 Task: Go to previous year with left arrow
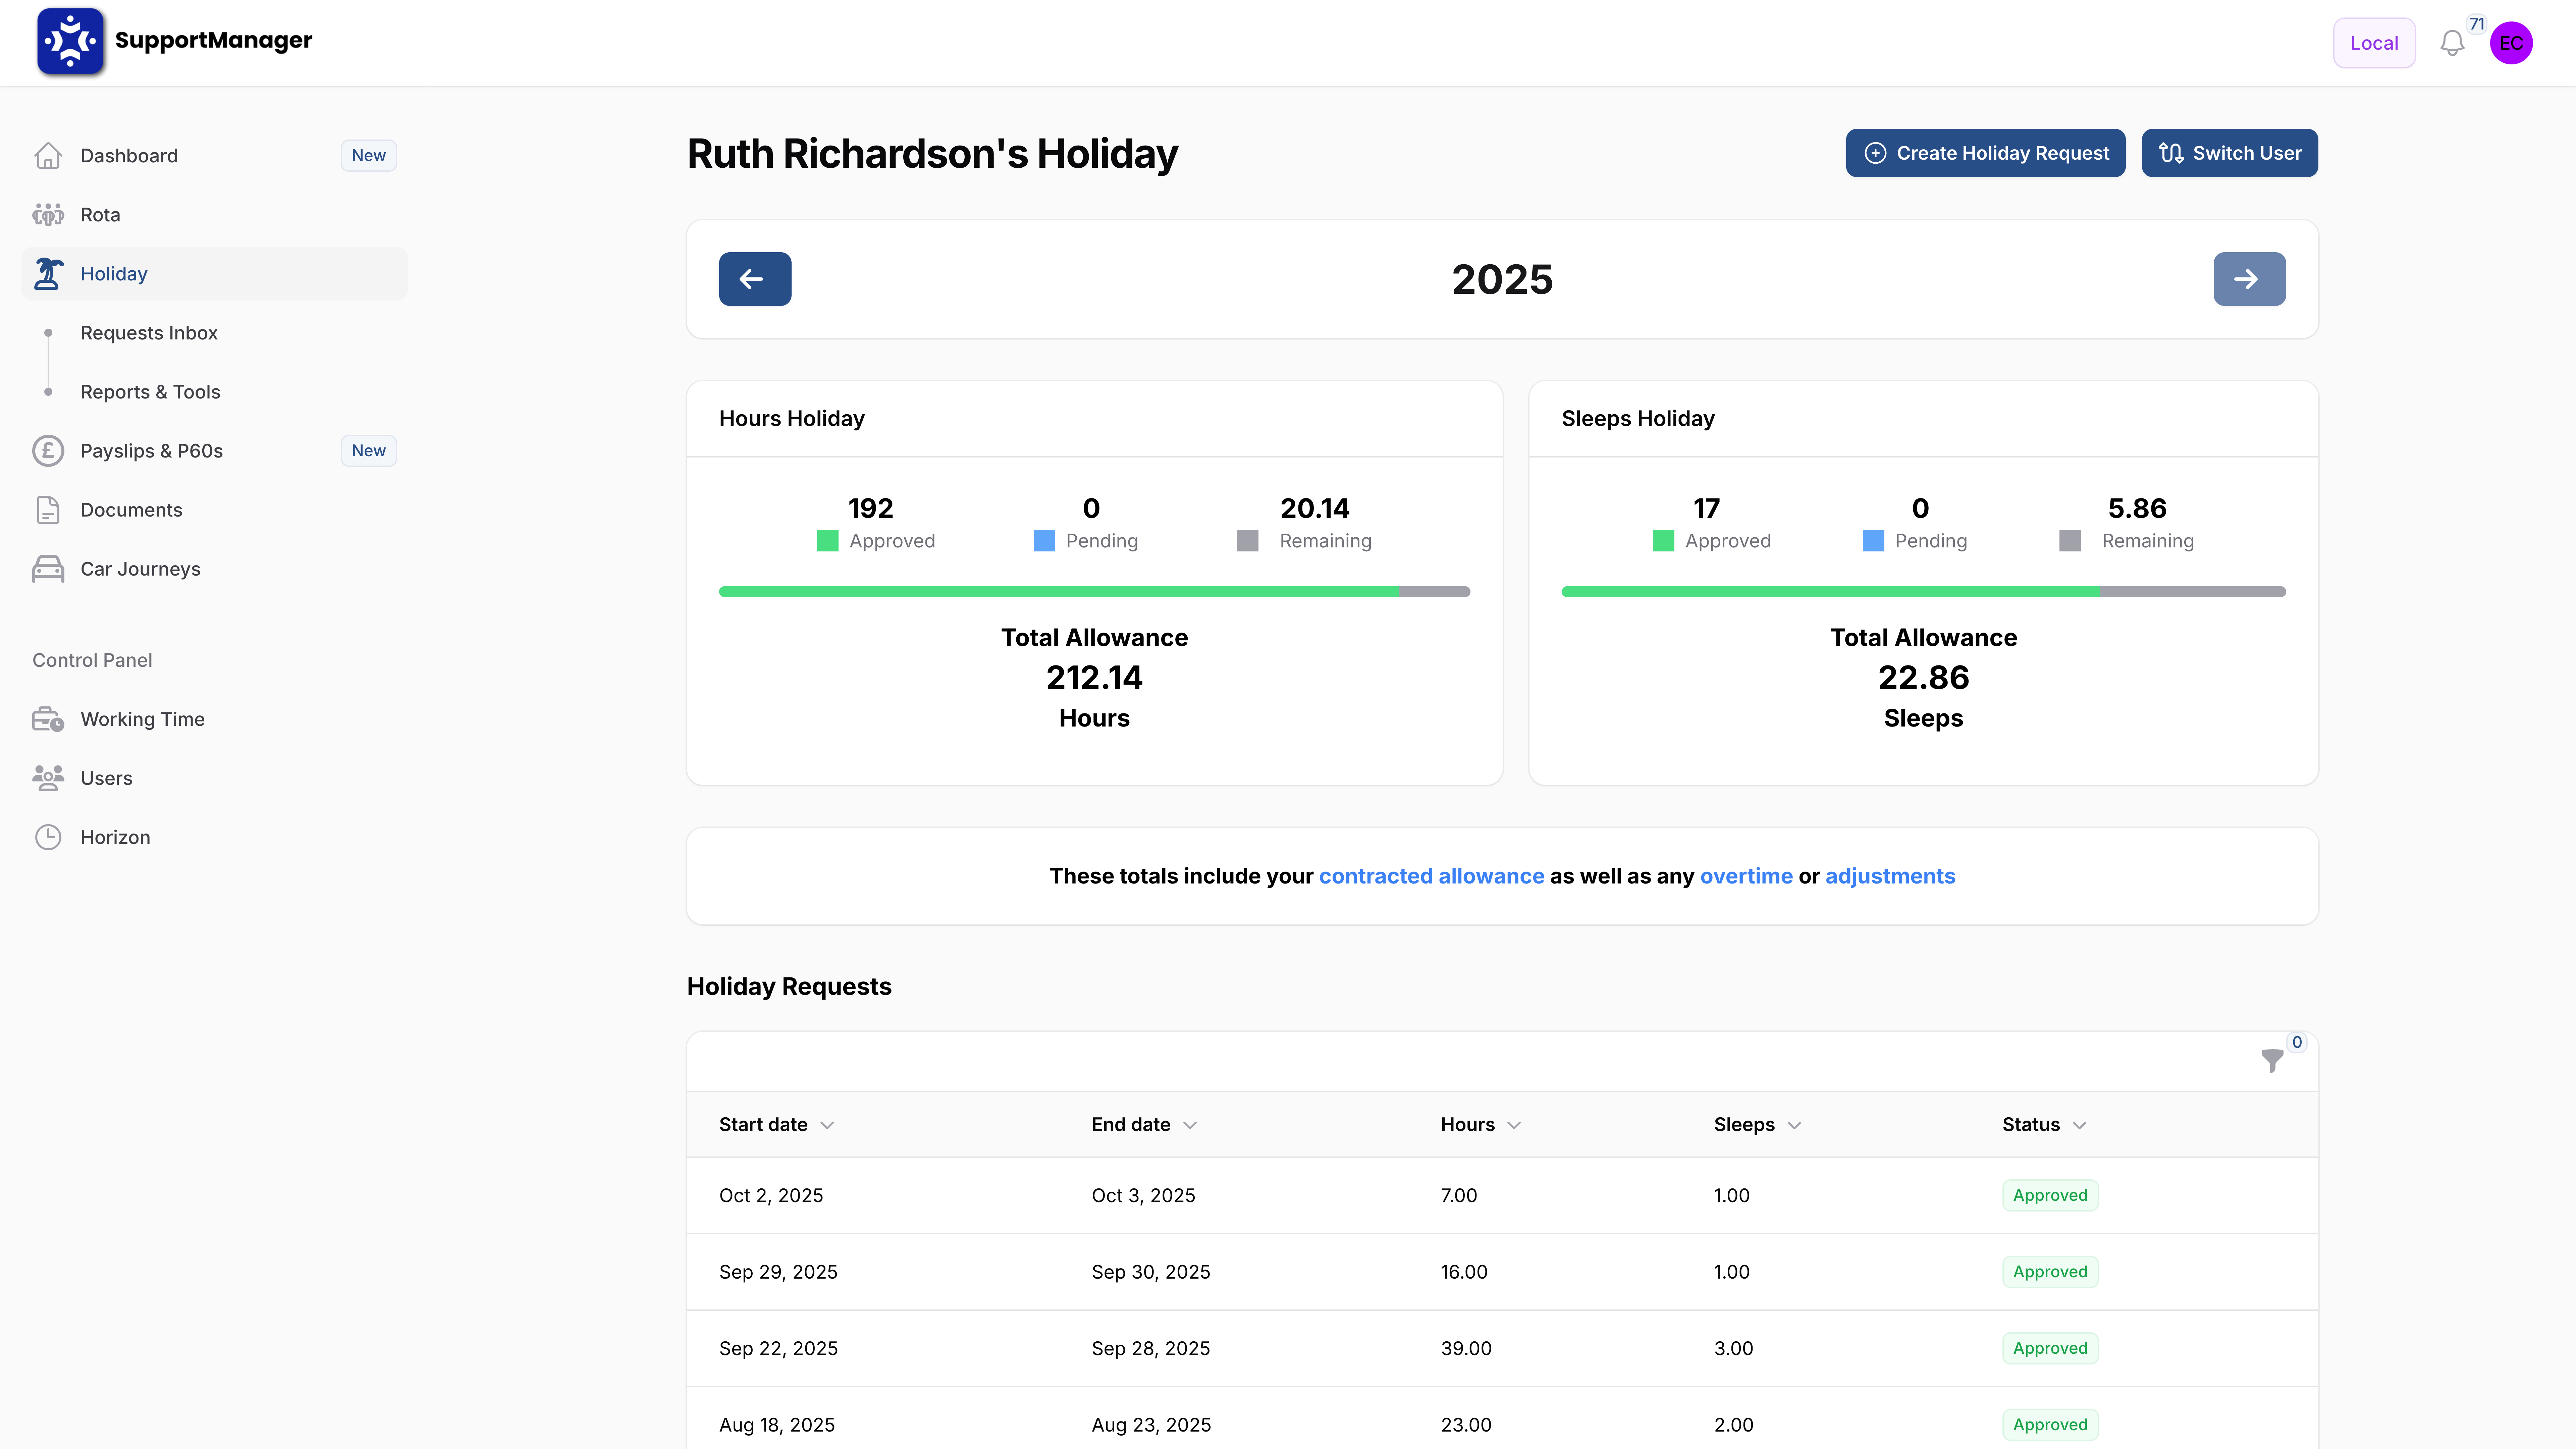point(755,279)
